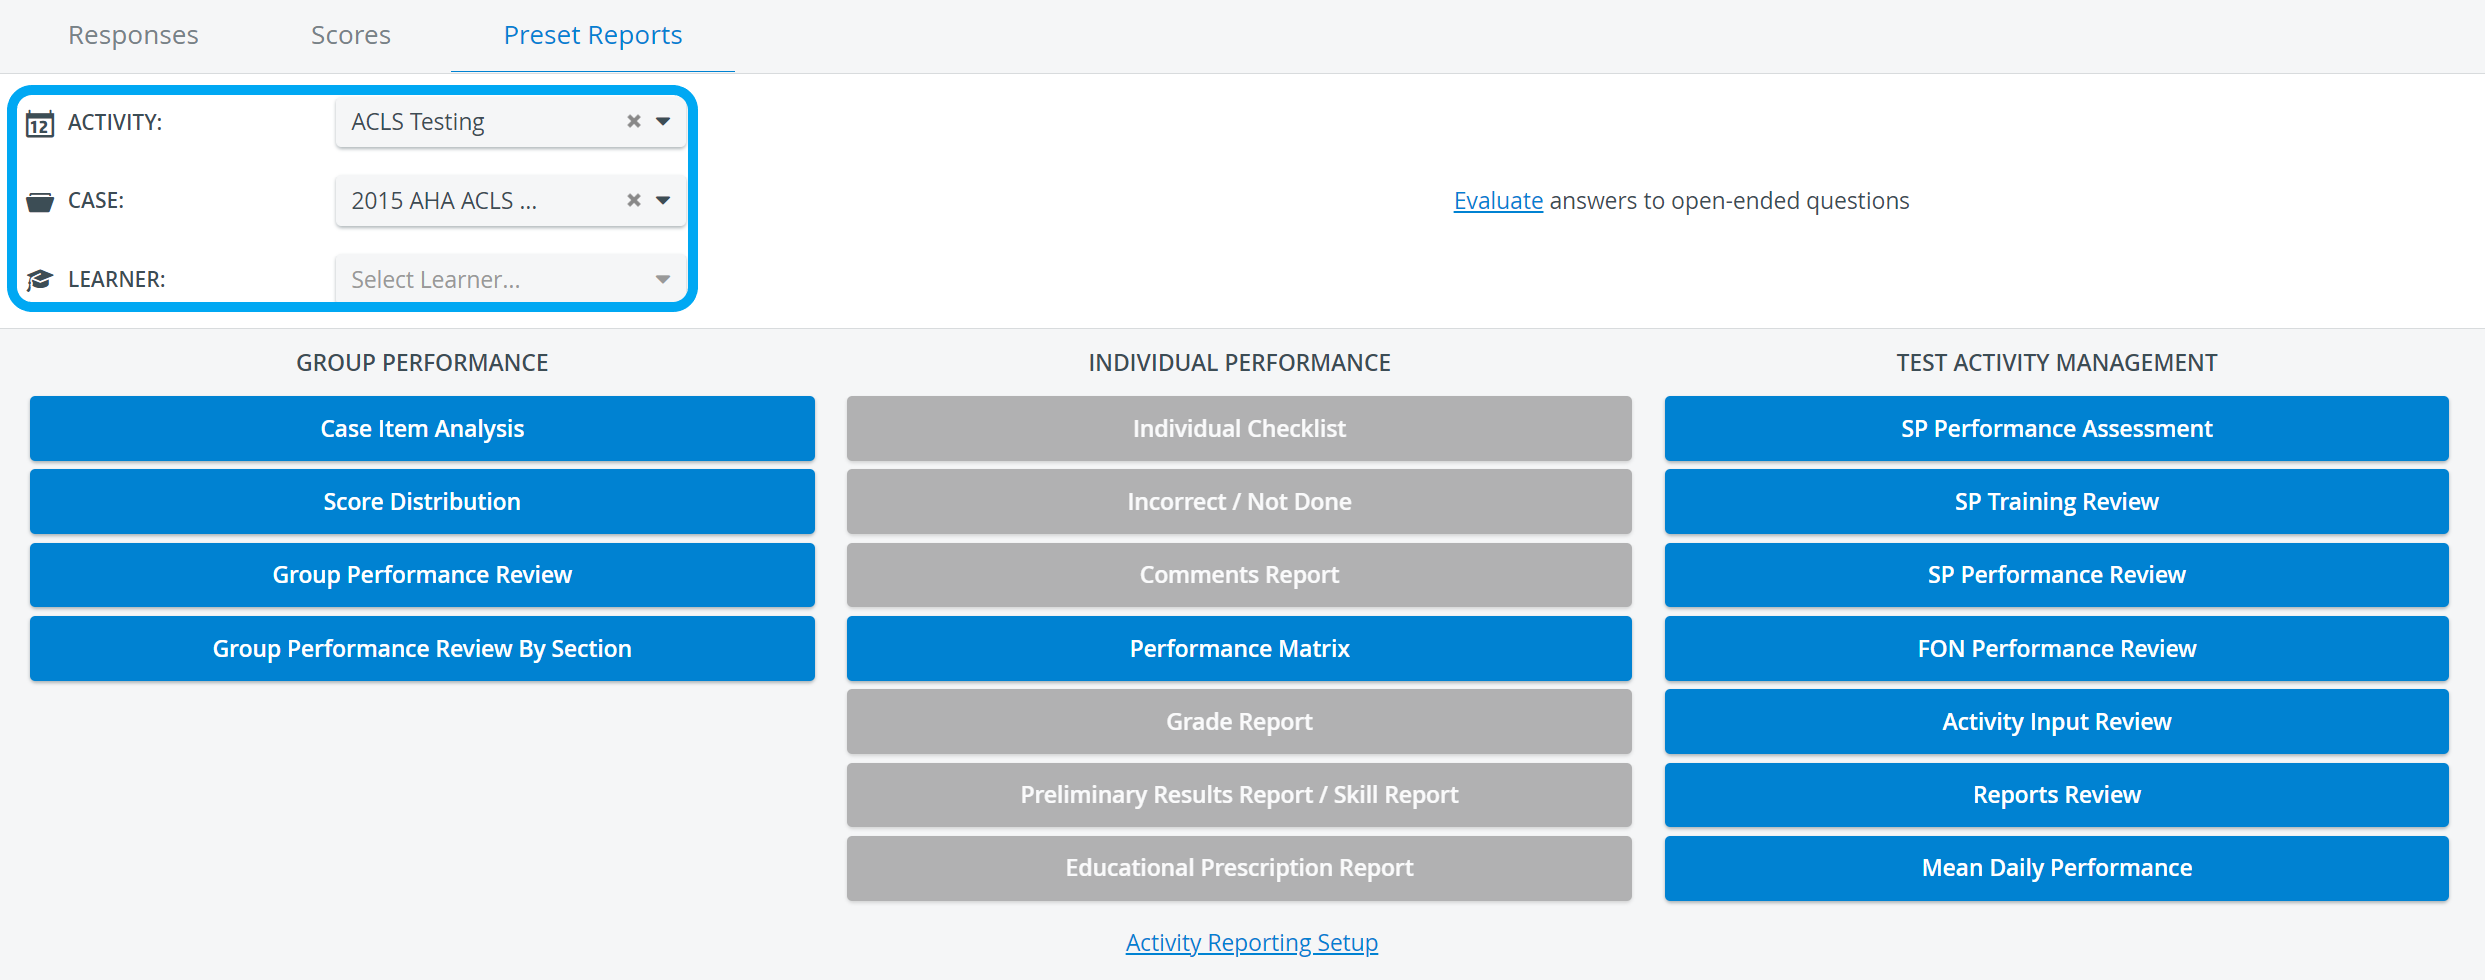Select the Preset Reports tab
Image resolution: width=2485 pixels, height=980 pixels.
(x=593, y=35)
